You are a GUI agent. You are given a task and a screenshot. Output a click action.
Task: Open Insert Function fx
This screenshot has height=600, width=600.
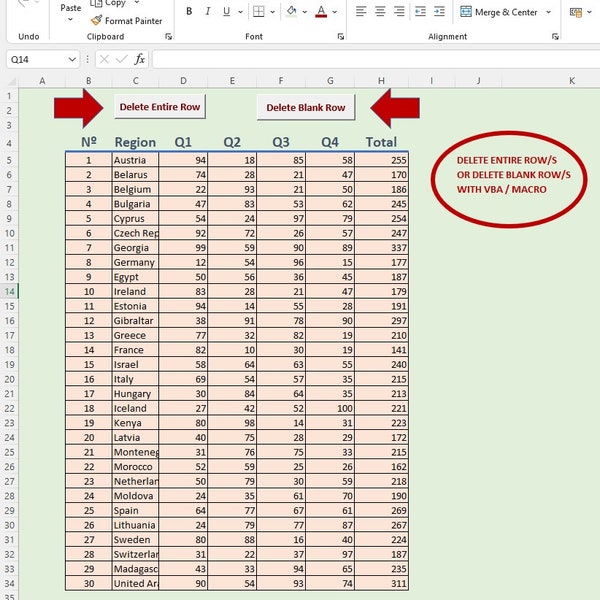click(x=139, y=59)
